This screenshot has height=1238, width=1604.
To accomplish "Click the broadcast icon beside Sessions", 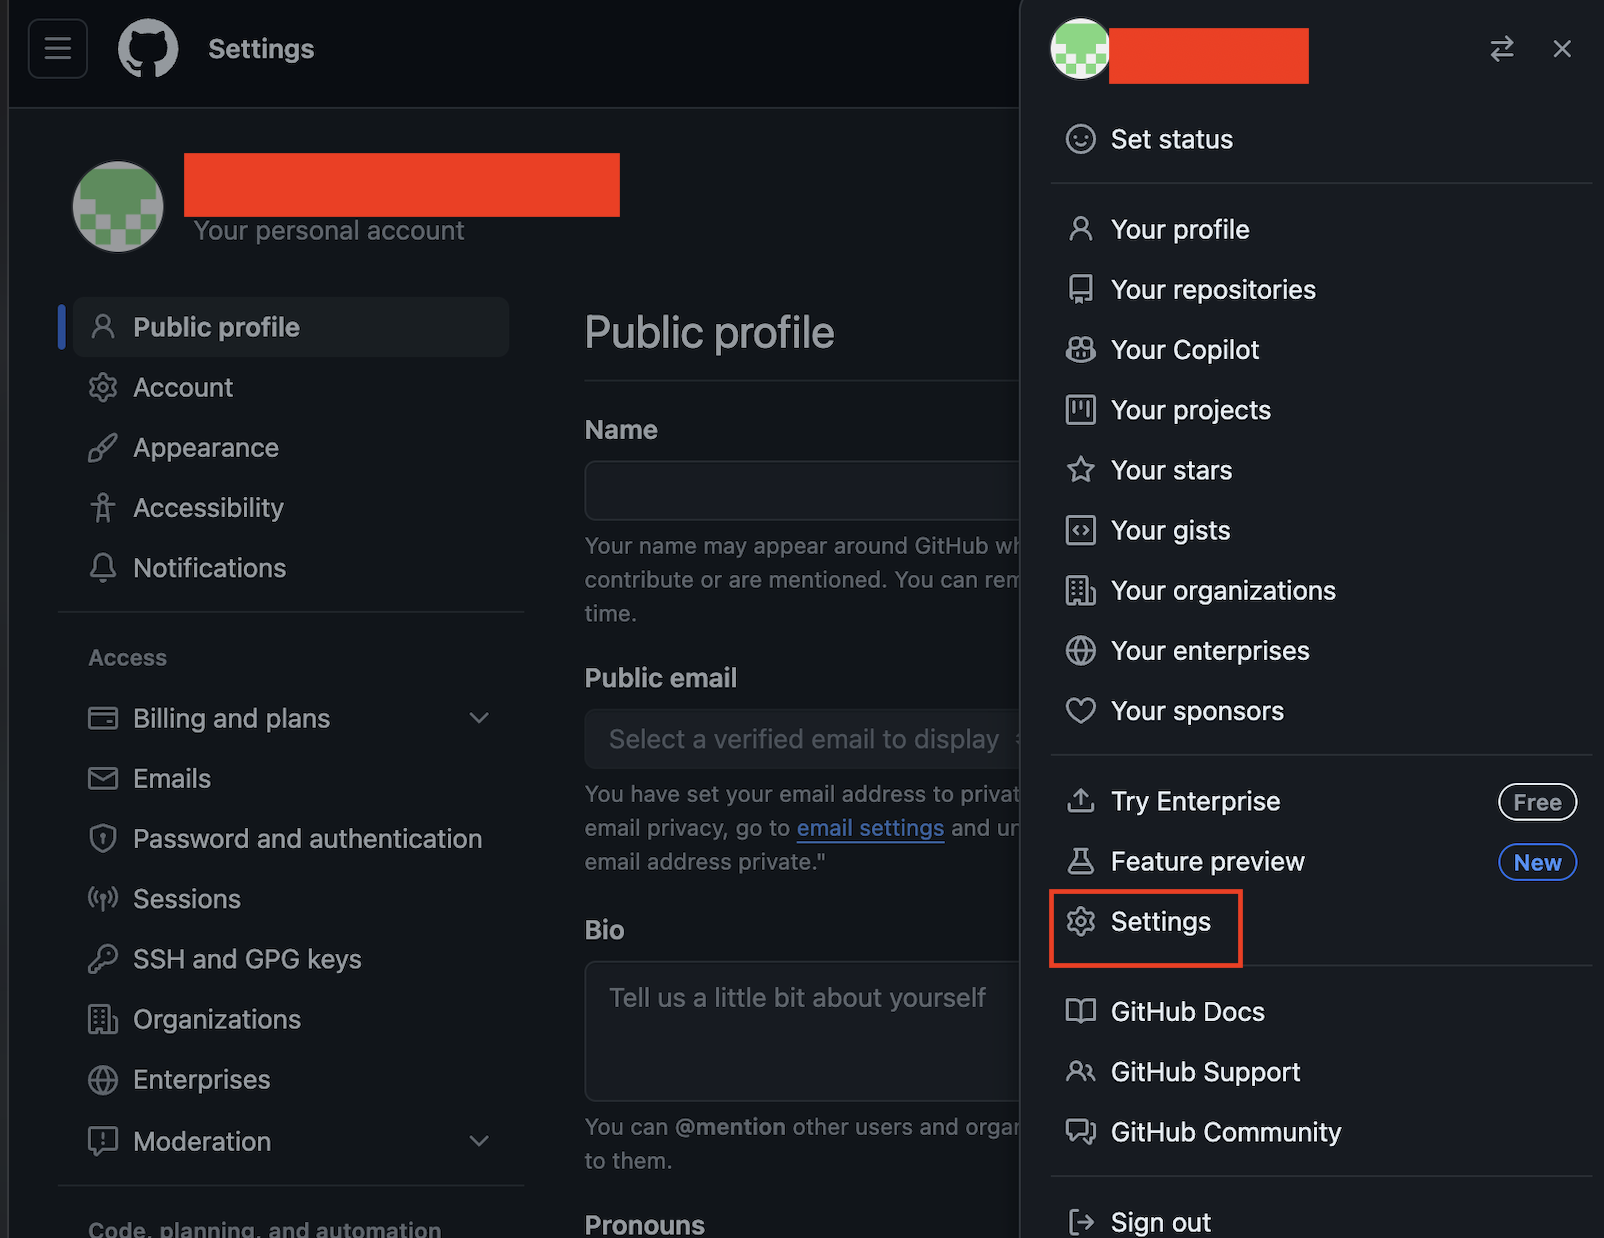I will coord(103,899).
